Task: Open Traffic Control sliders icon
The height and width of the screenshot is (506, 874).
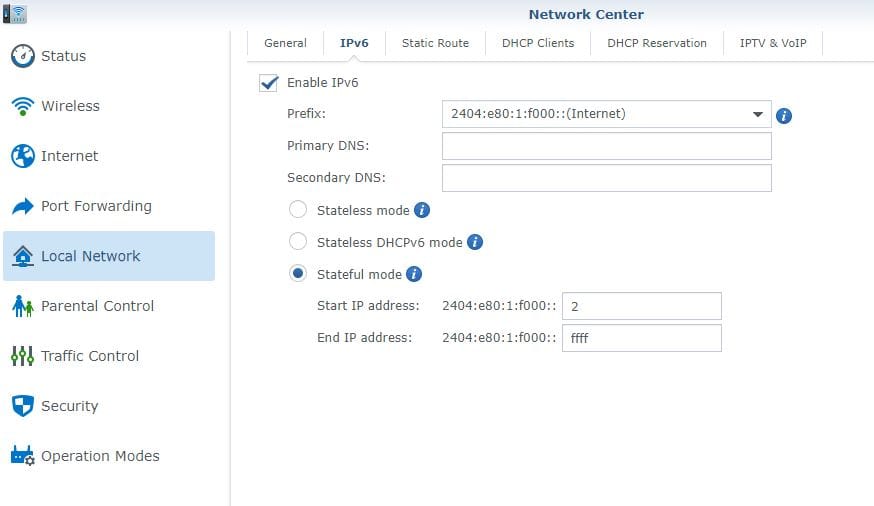Action: (22, 356)
